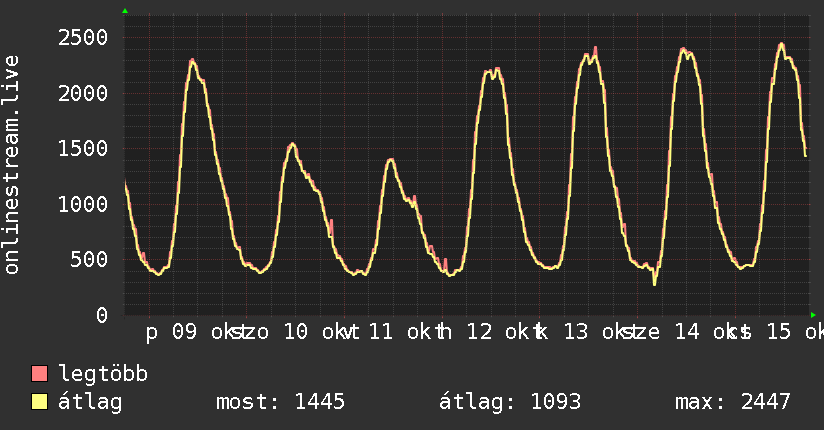The image size is (824, 430).
Task: Click the '13 okt' x-axis date label
Action: 602,332
